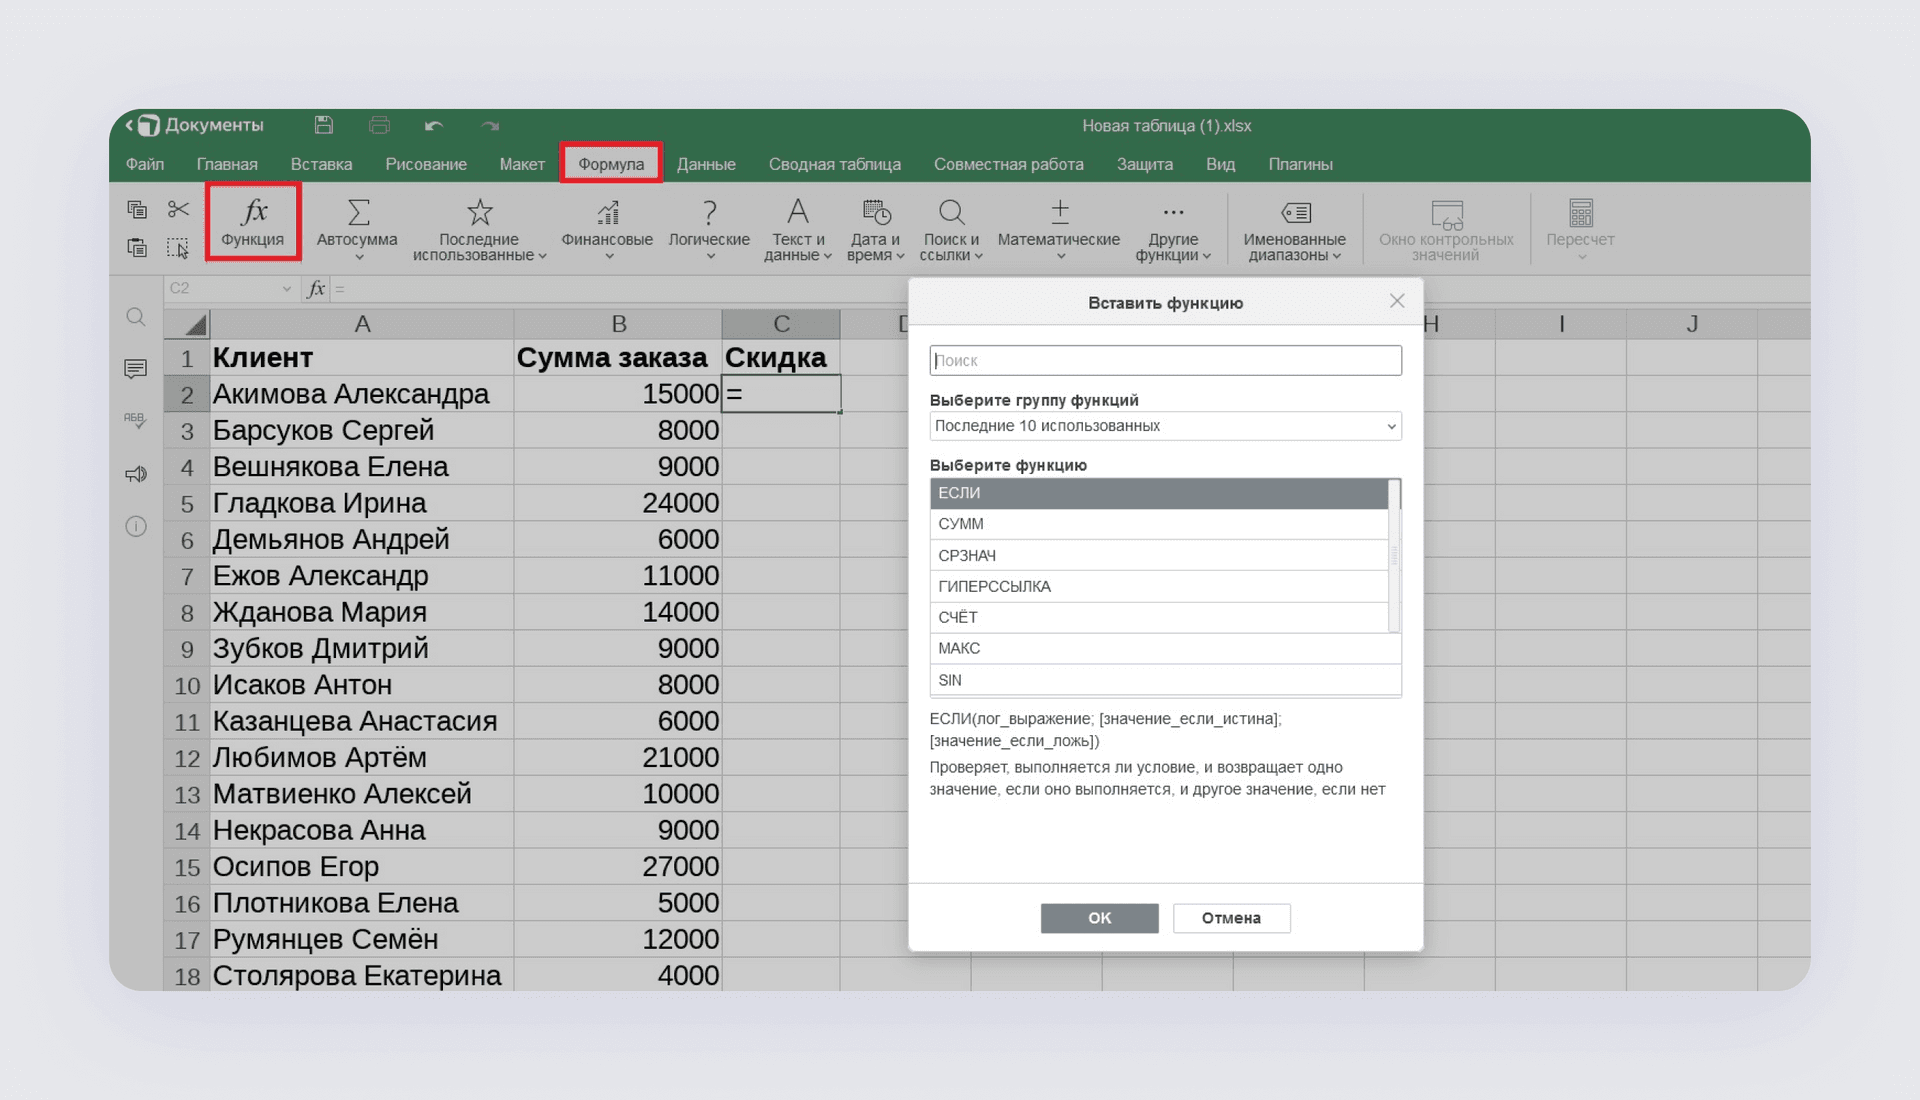The height and width of the screenshot is (1100, 1920).
Task: Expand the cell name box dropdown
Action: (x=286, y=289)
